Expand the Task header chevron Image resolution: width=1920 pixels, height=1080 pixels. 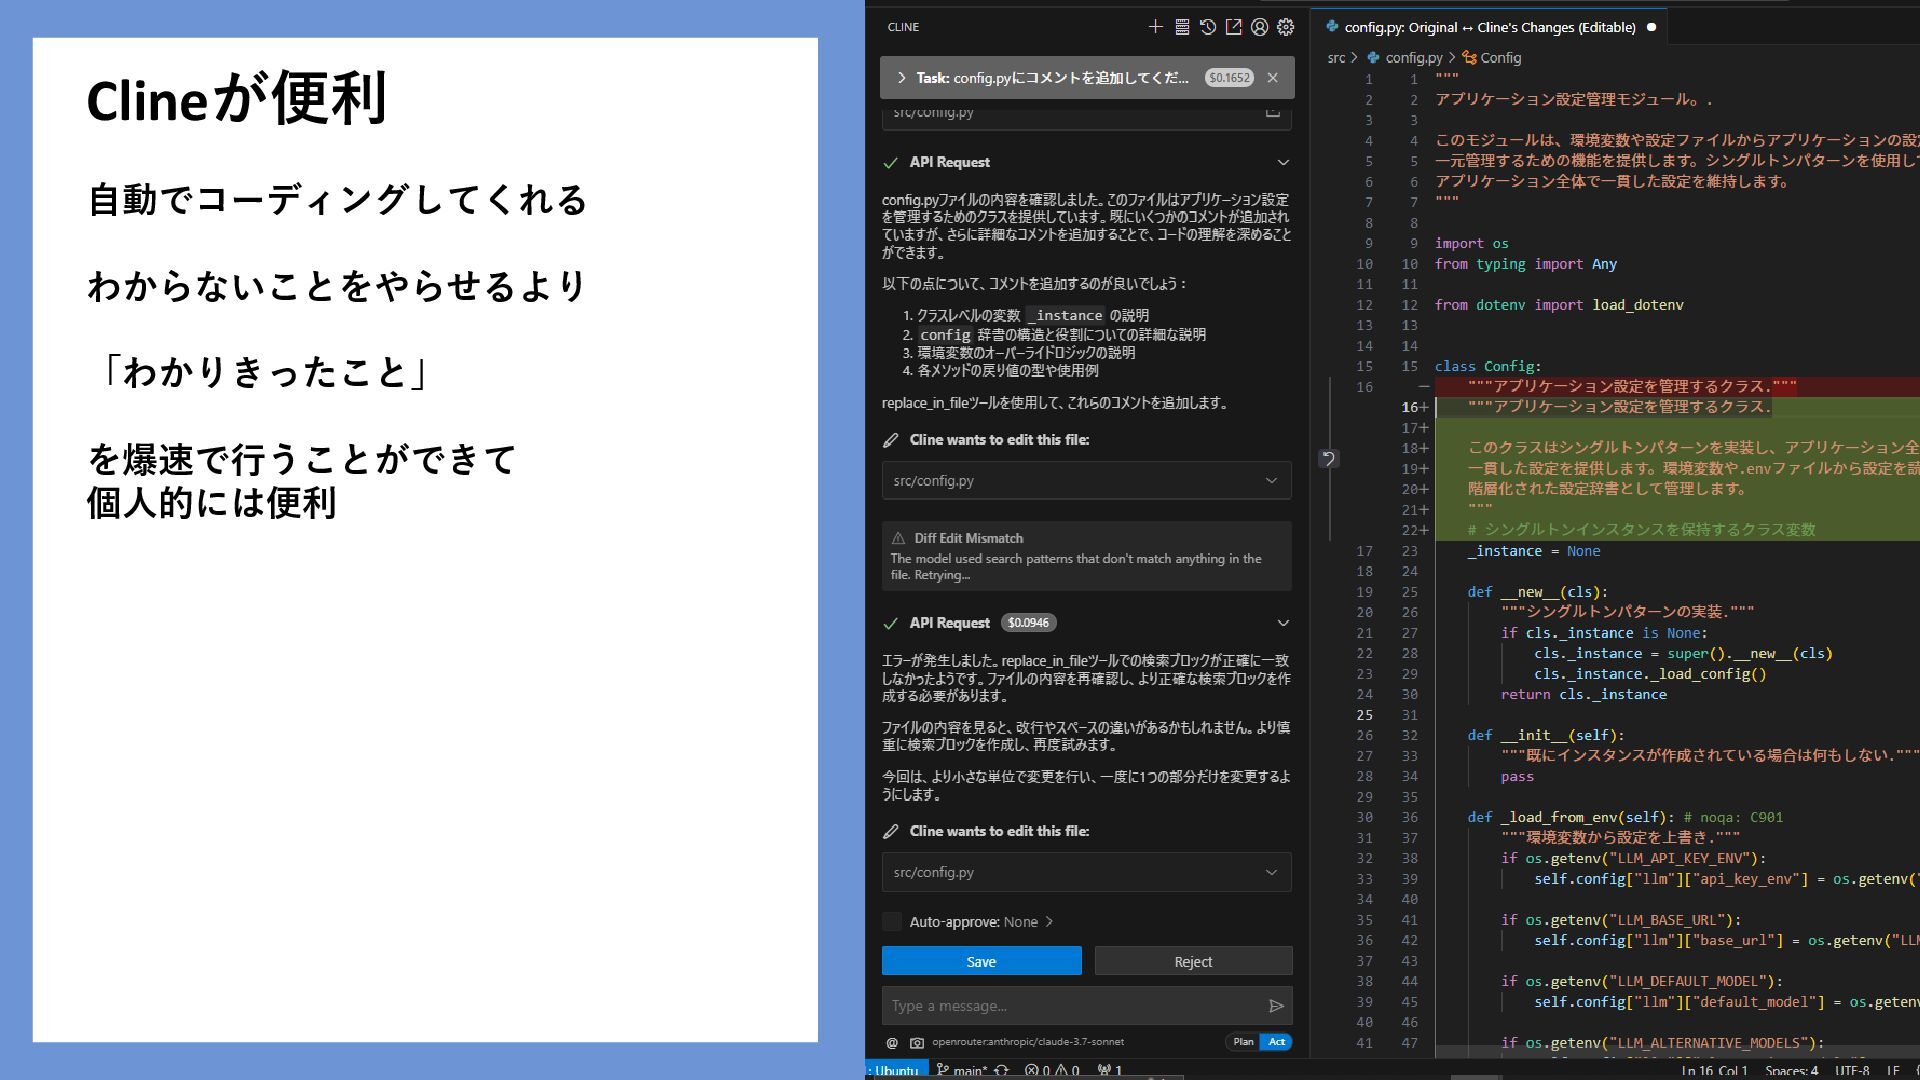coord(901,78)
